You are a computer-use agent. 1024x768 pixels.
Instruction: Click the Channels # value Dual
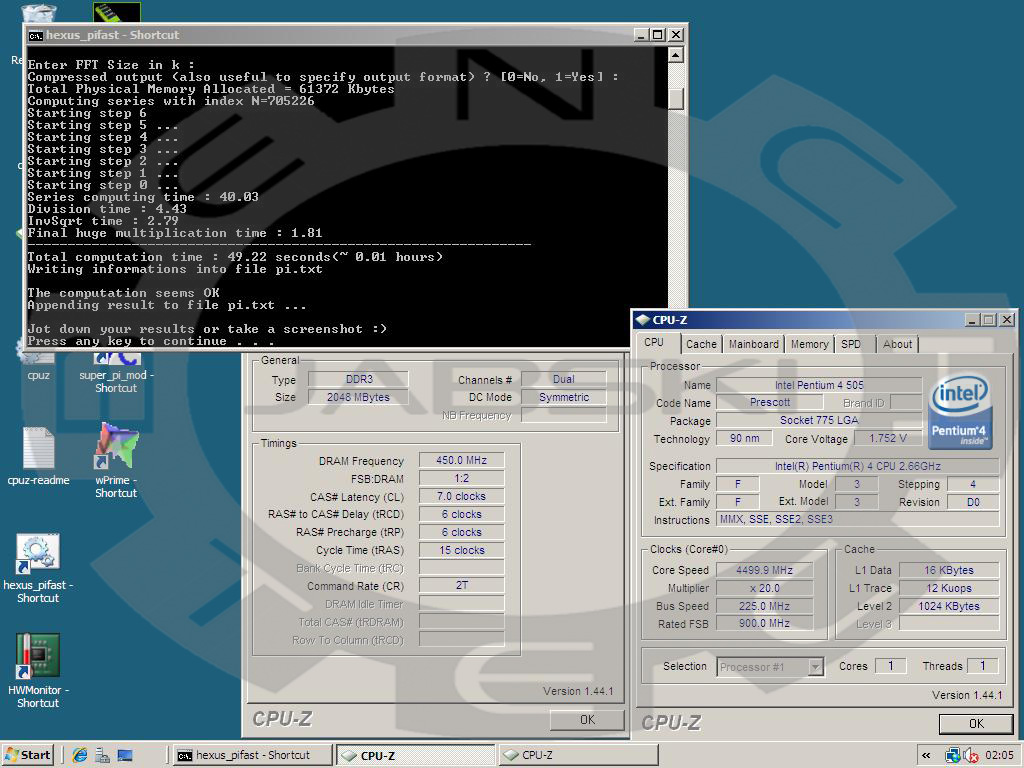(564, 379)
